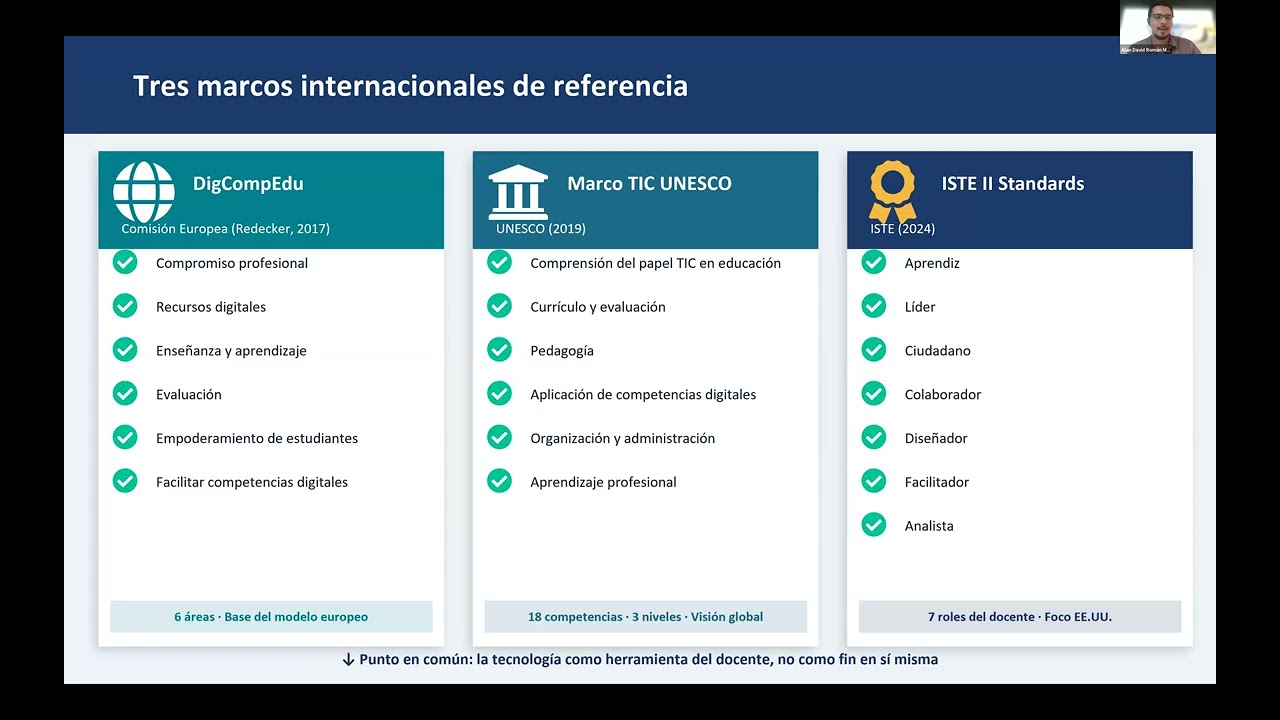Click the text Diseñador
The height and width of the screenshot is (720, 1280).
936,438
